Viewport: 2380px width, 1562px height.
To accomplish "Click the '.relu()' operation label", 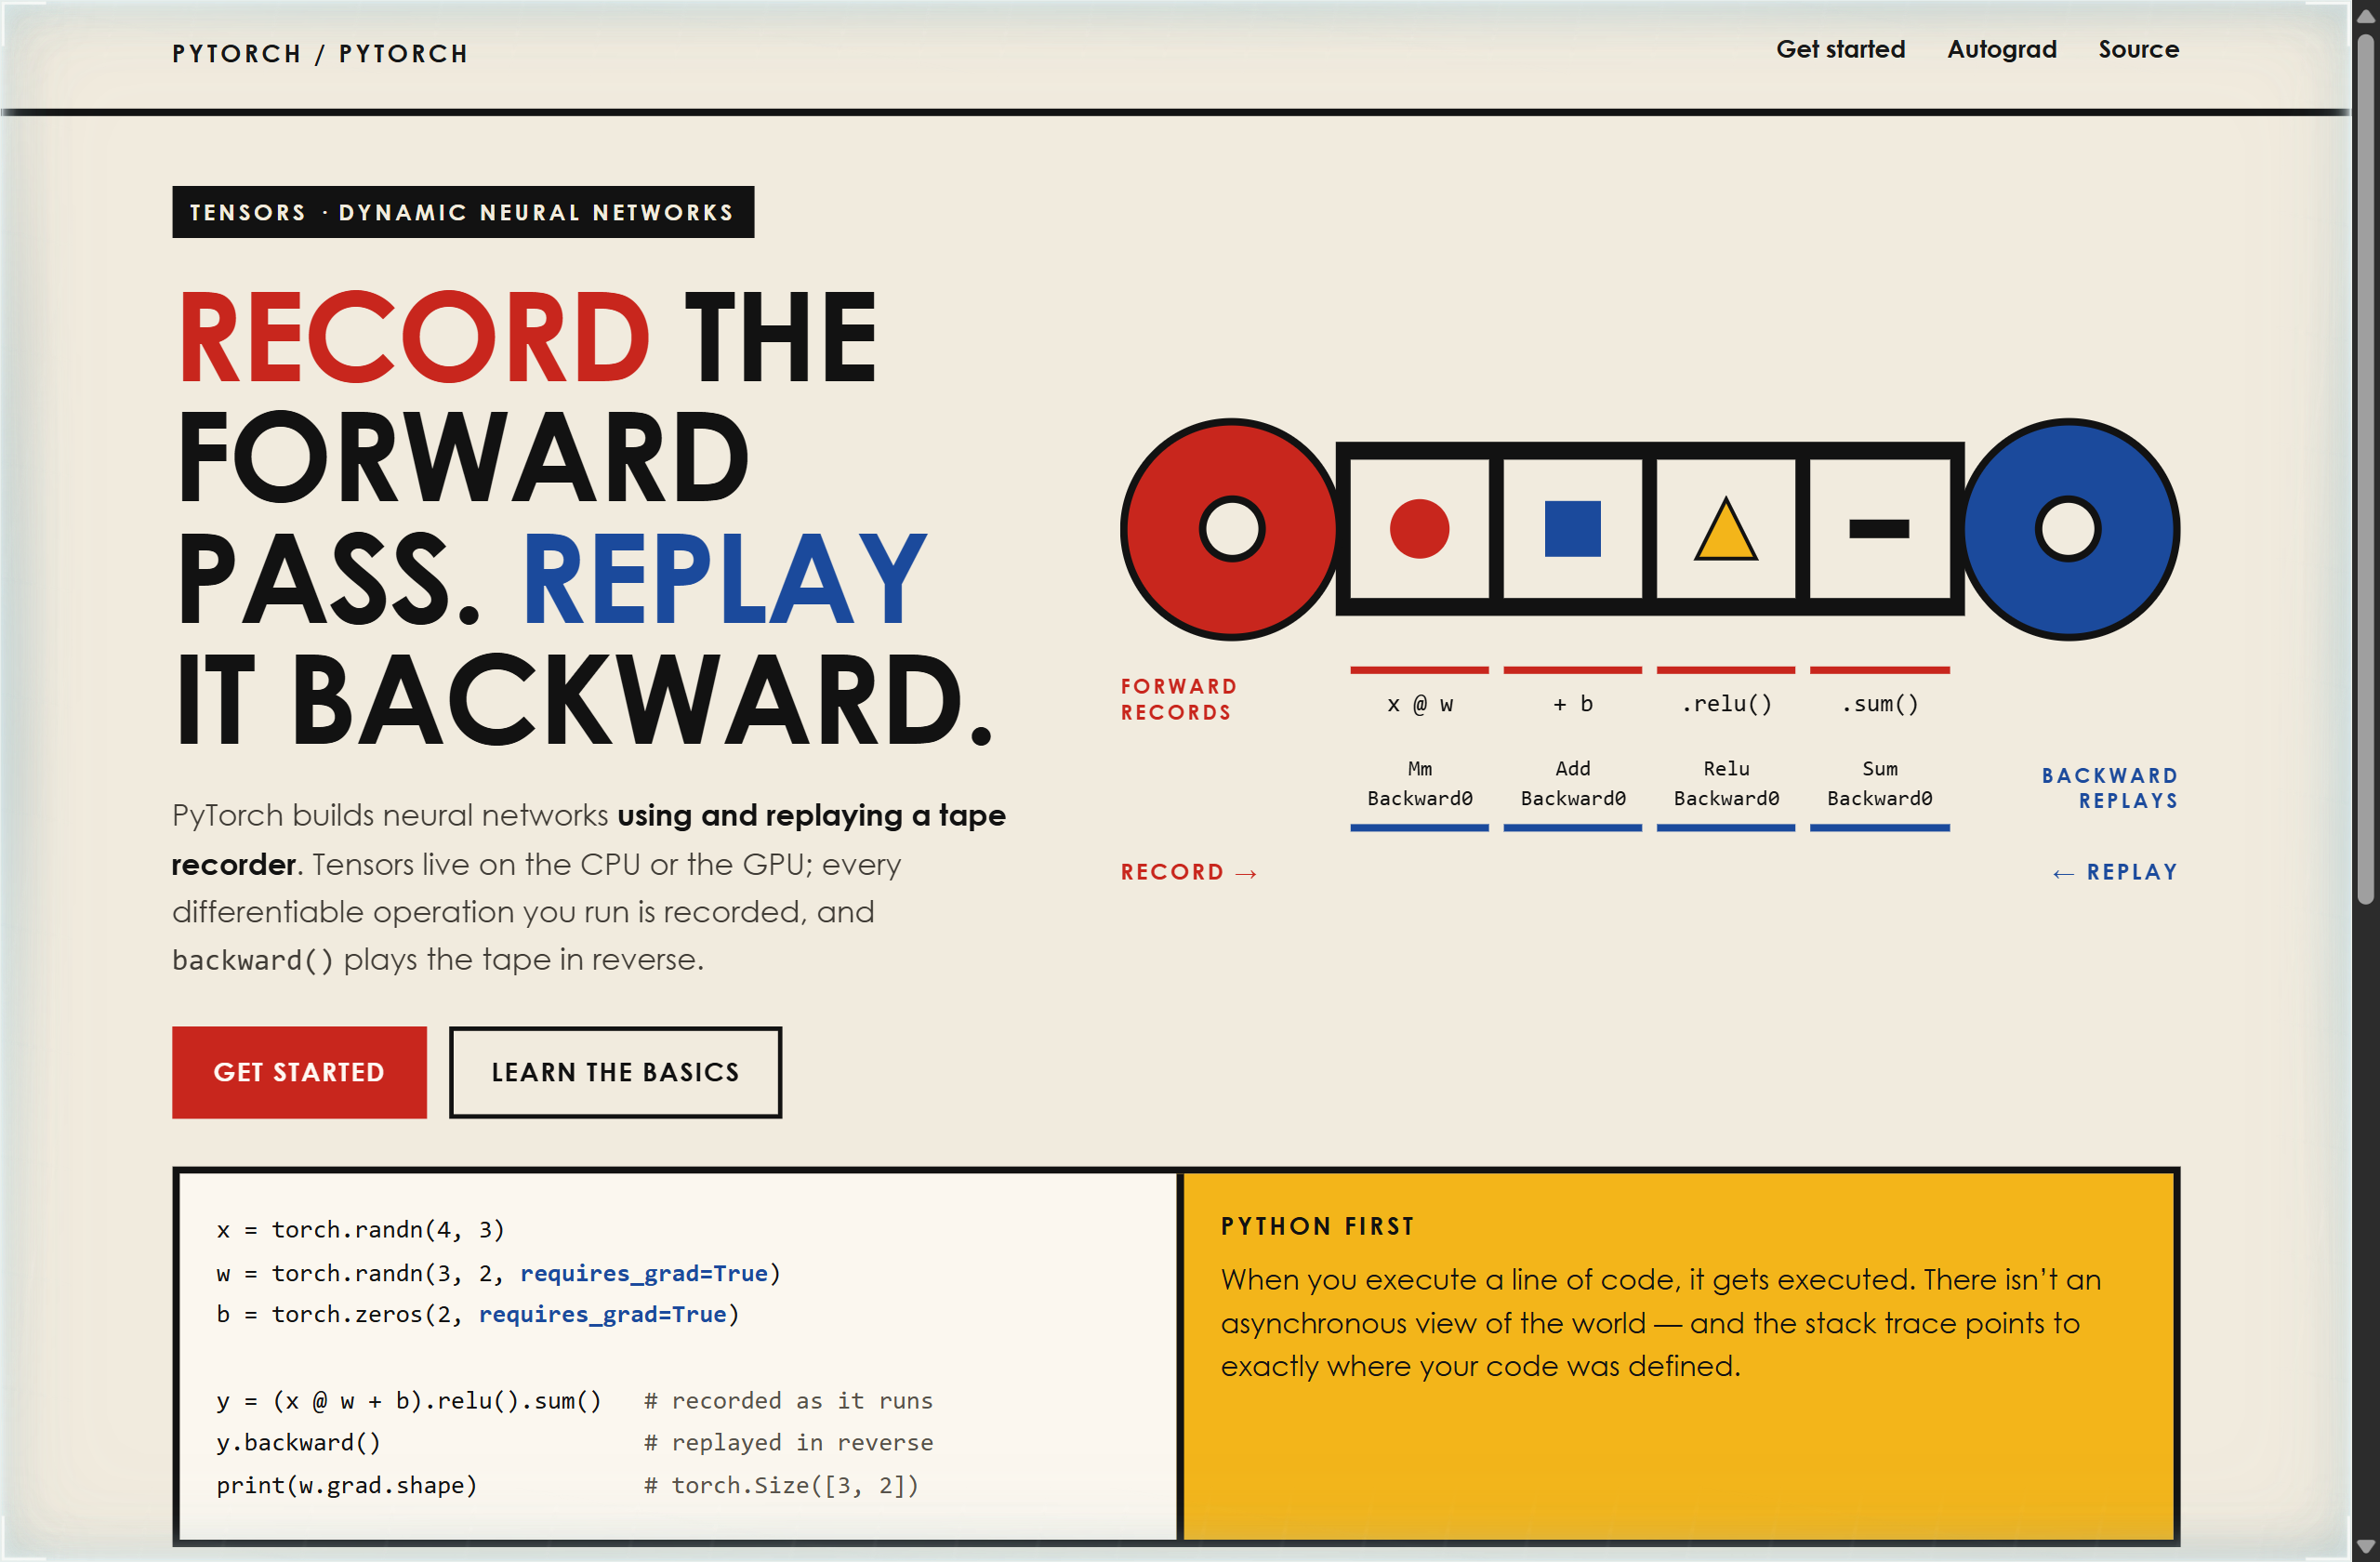I will pyautogui.click(x=1726, y=704).
